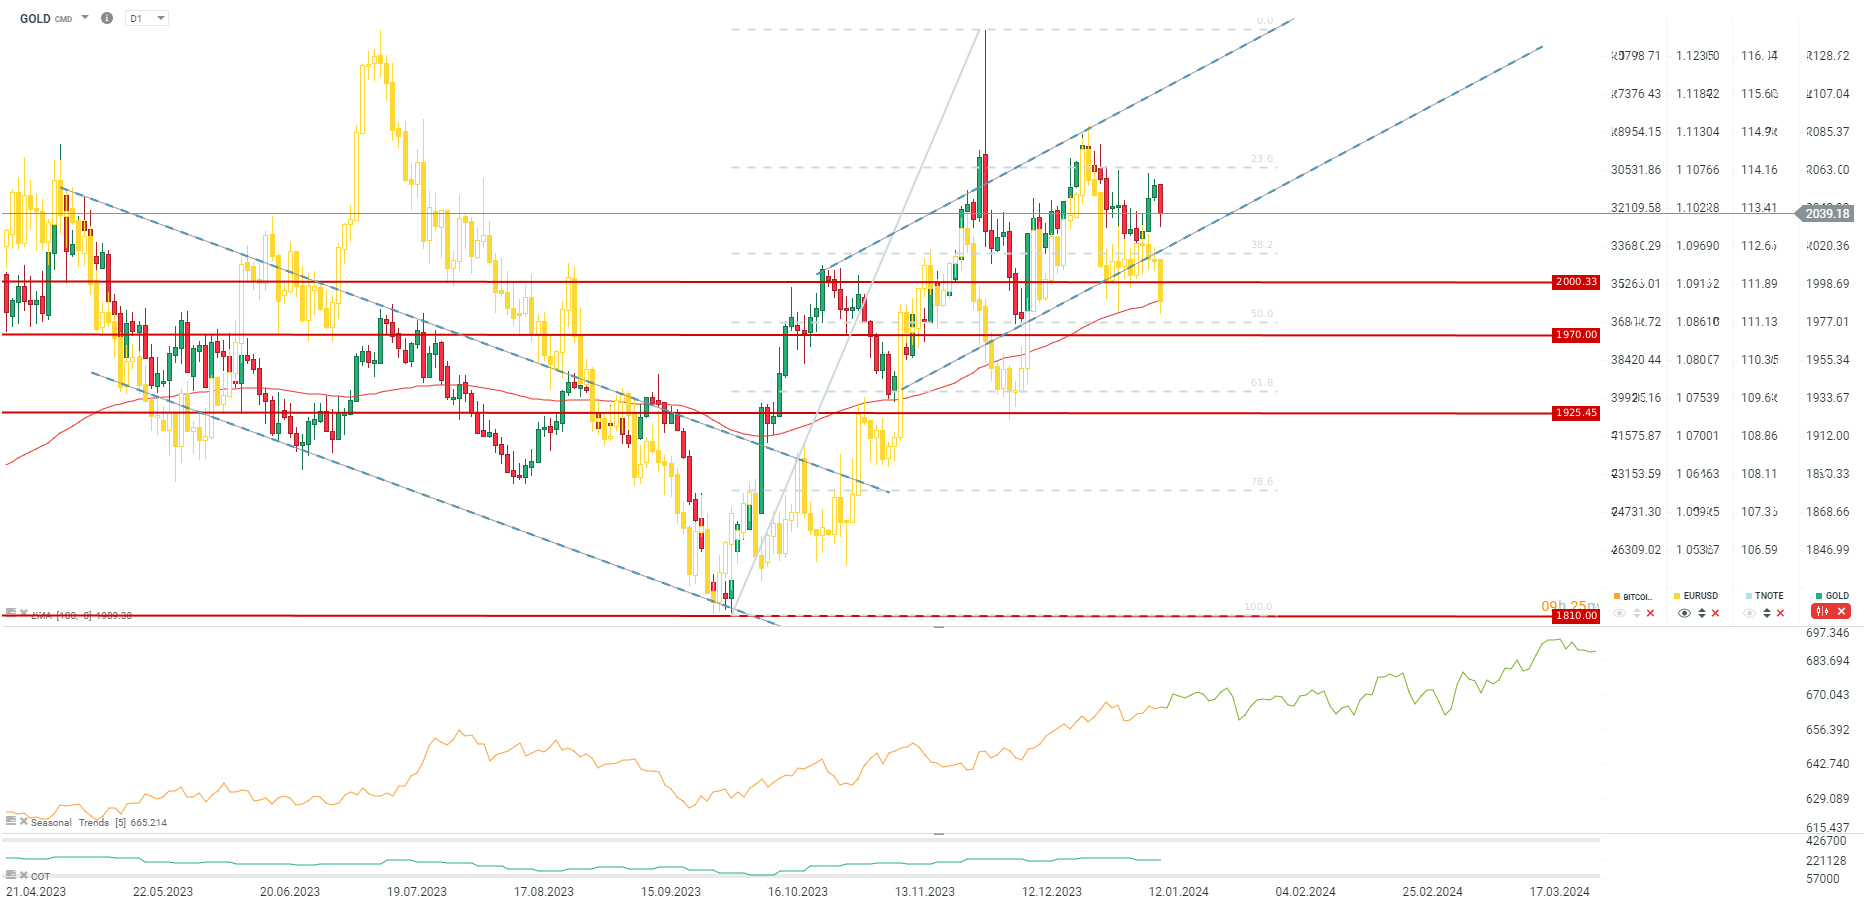The width and height of the screenshot is (1866, 909).
Task: Select the 1925.45 horizontal level label
Action: click(x=1576, y=413)
